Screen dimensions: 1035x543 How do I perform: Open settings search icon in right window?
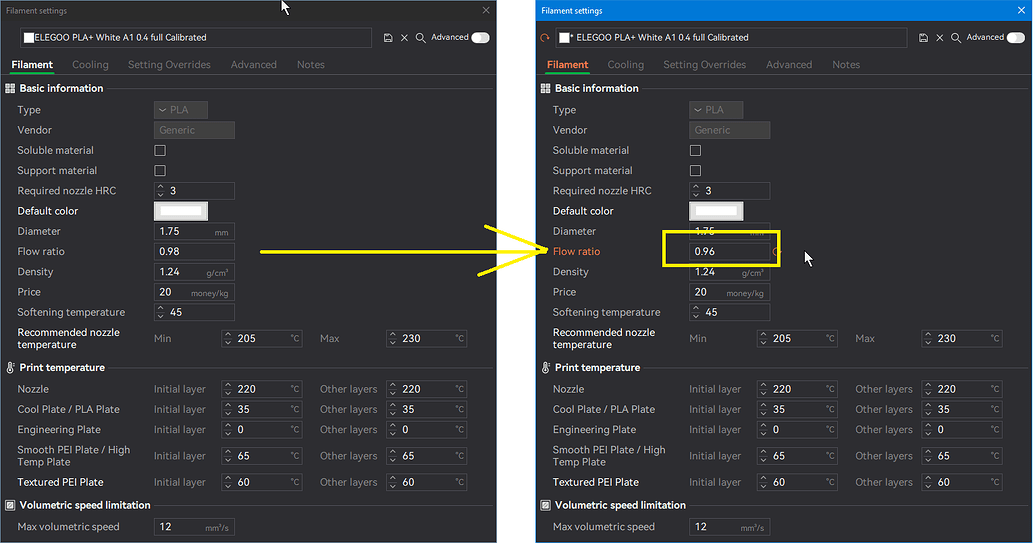[956, 38]
